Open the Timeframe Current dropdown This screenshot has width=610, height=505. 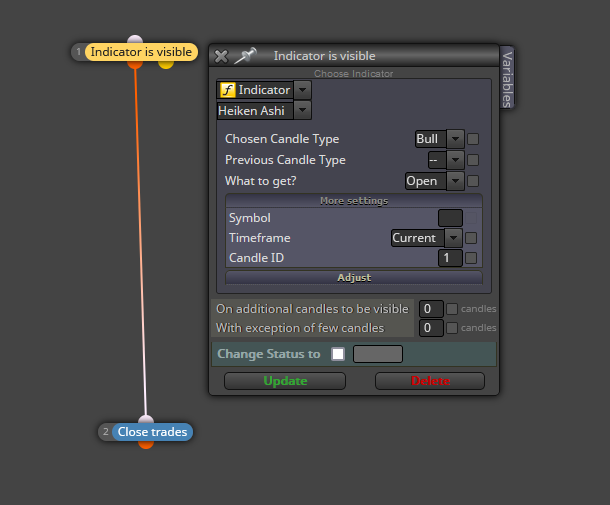453,238
